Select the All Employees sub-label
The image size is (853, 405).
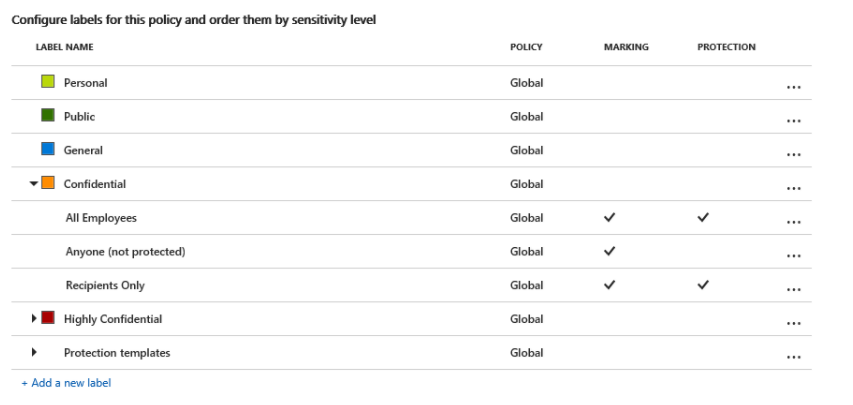pos(101,218)
